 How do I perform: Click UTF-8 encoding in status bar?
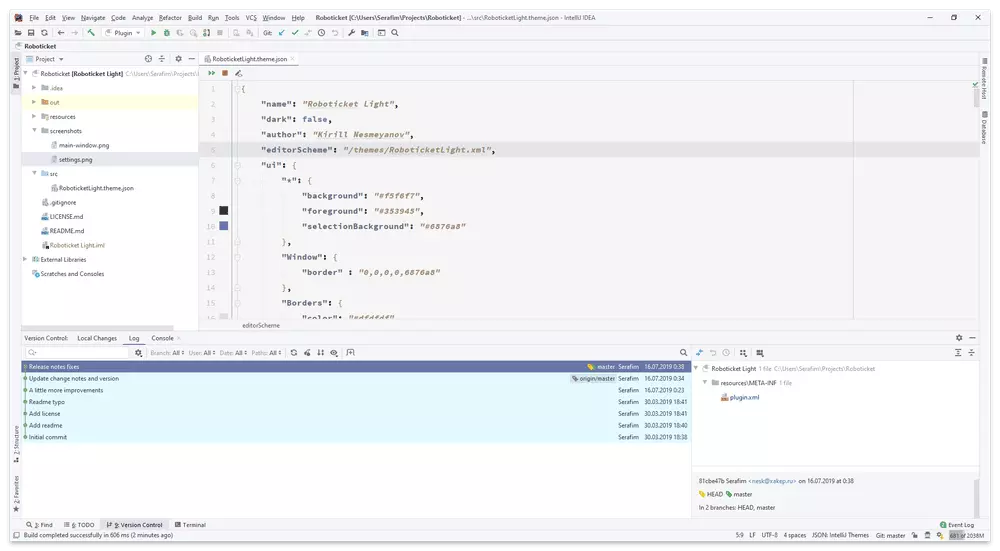(x=769, y=536)
